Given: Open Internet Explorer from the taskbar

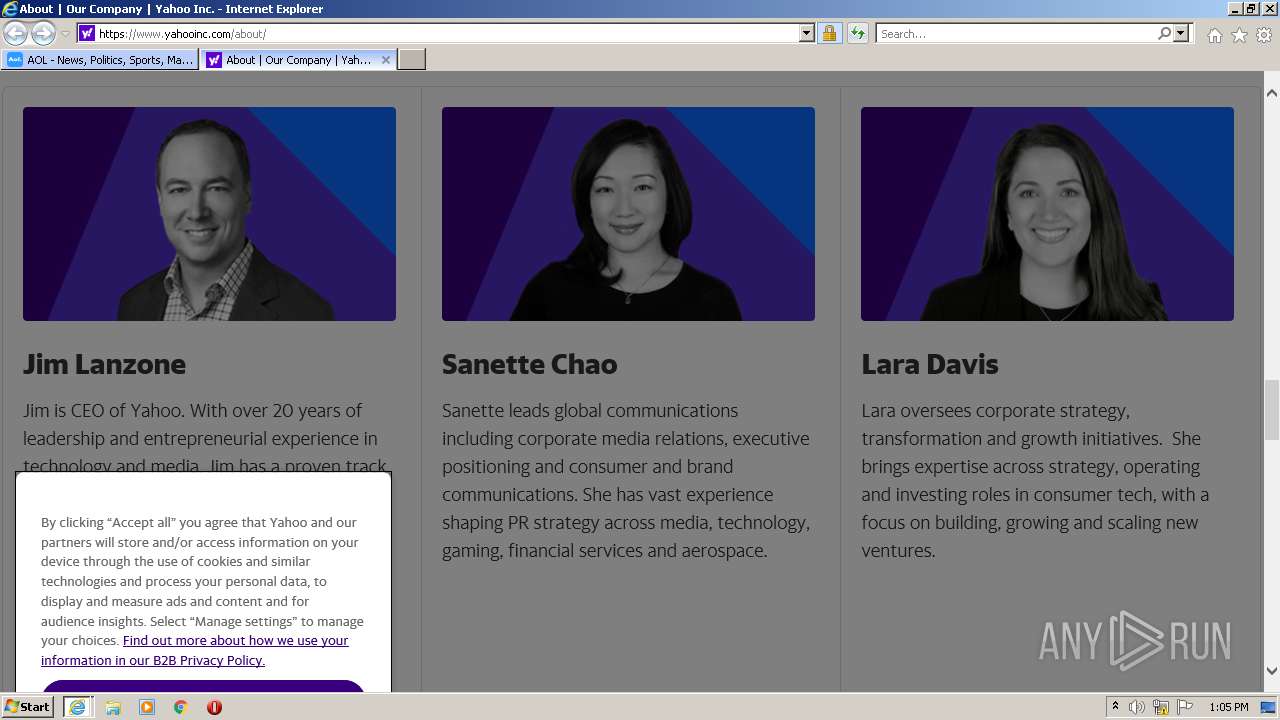Looking at the screenshot, I should pos(77,707).
